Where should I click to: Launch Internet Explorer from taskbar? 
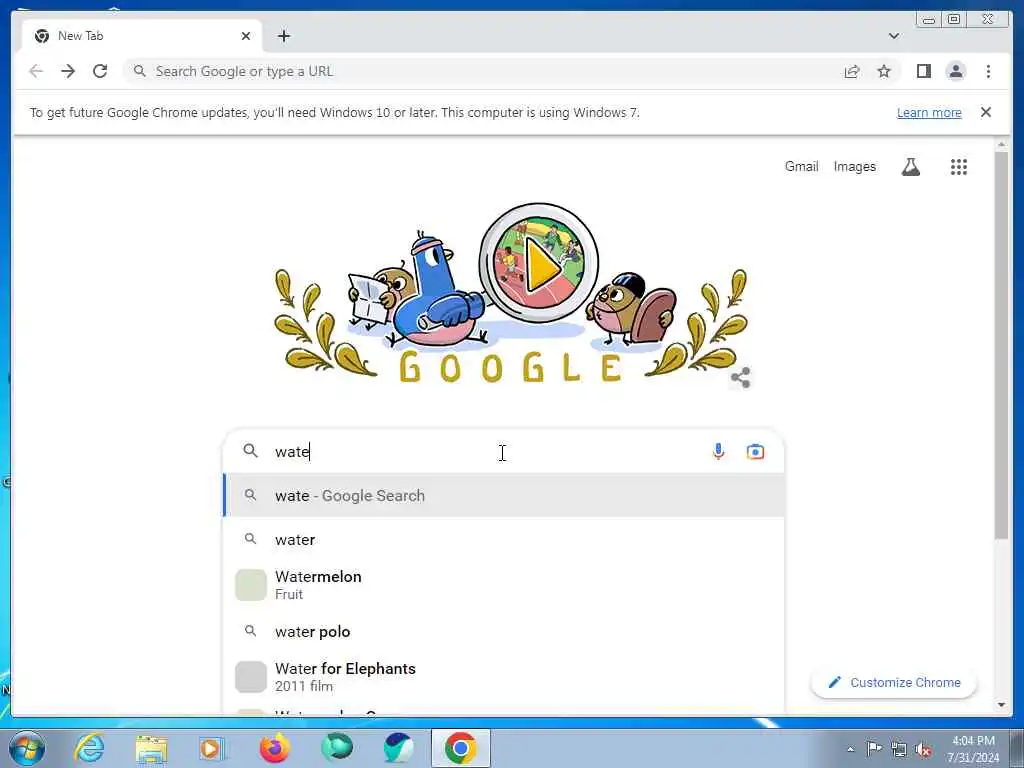coord(89,748)
